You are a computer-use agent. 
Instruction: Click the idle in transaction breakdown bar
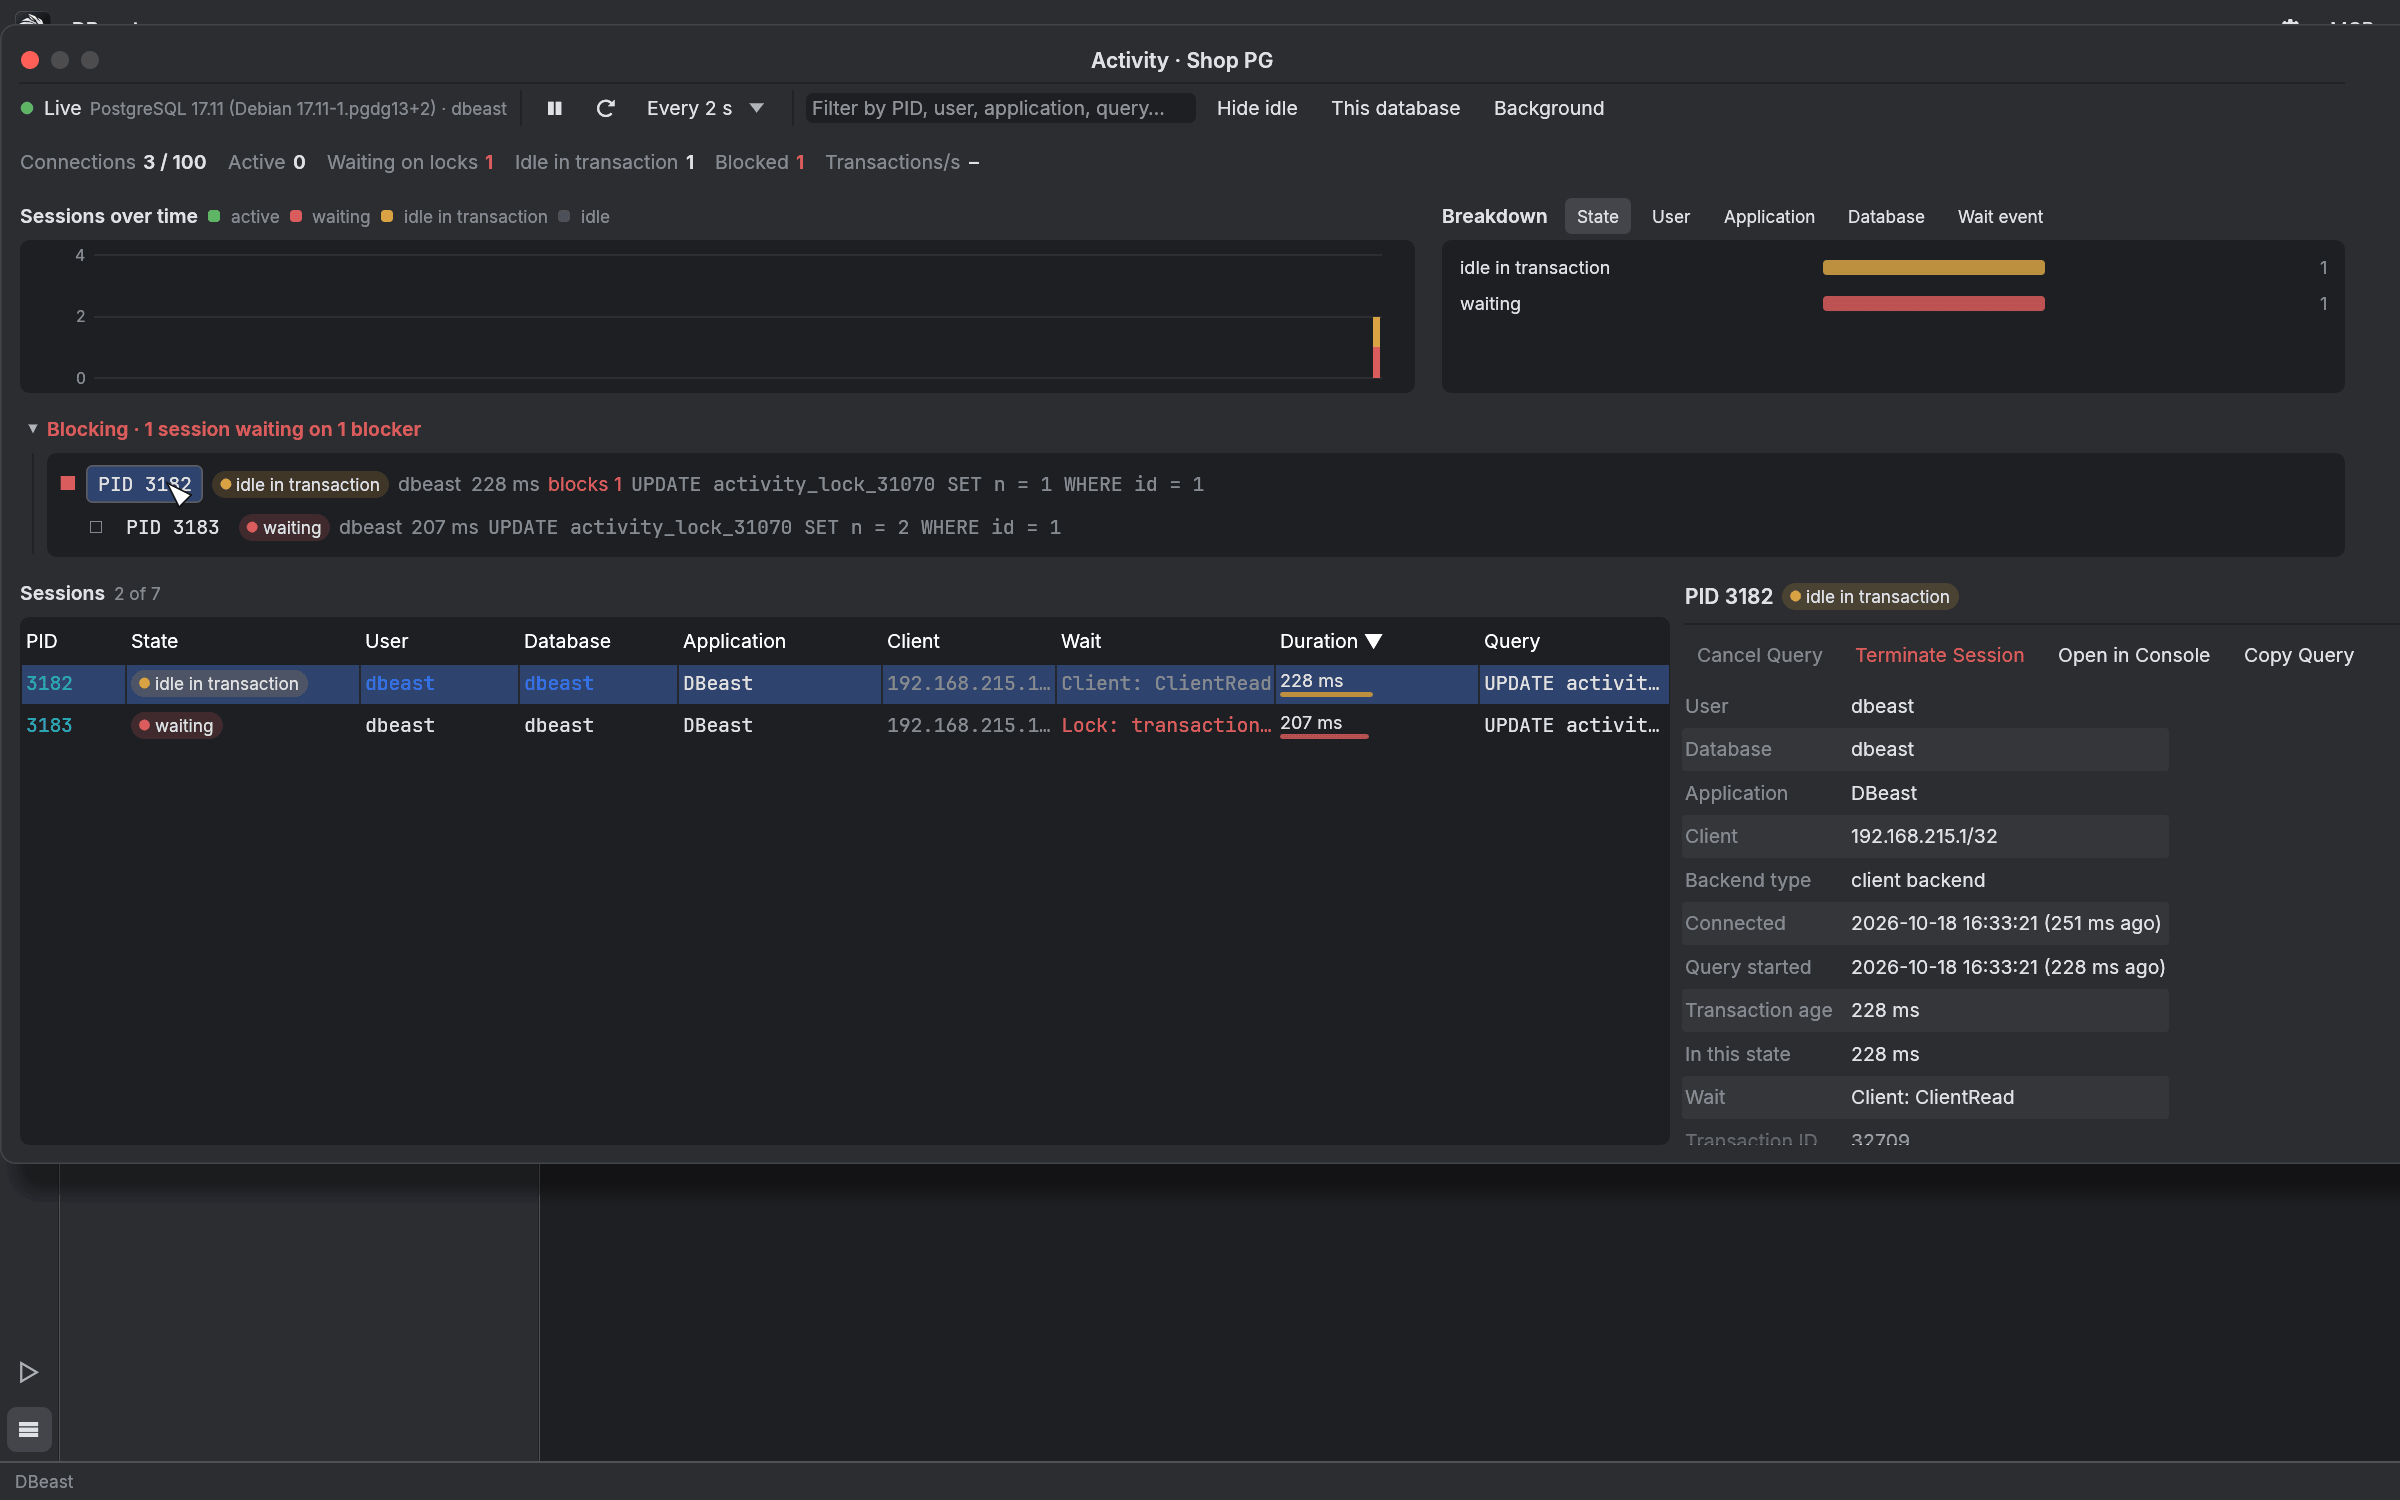[x=1933, y=267]
